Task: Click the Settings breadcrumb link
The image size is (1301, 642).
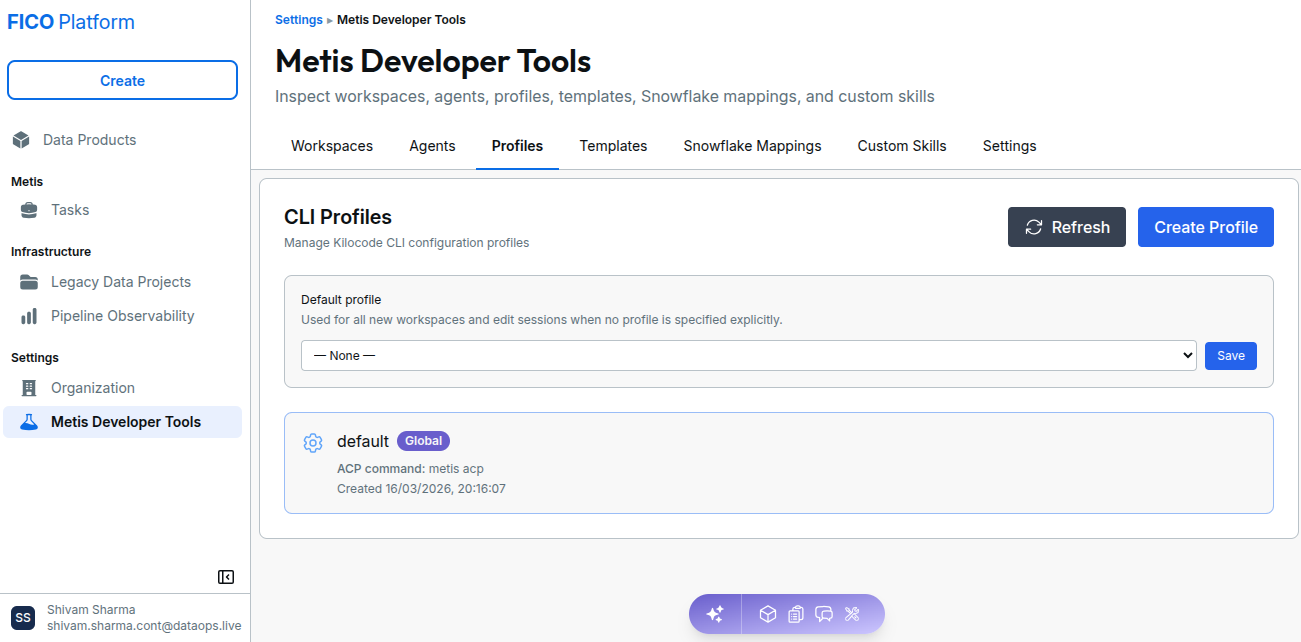Action: 299,20
